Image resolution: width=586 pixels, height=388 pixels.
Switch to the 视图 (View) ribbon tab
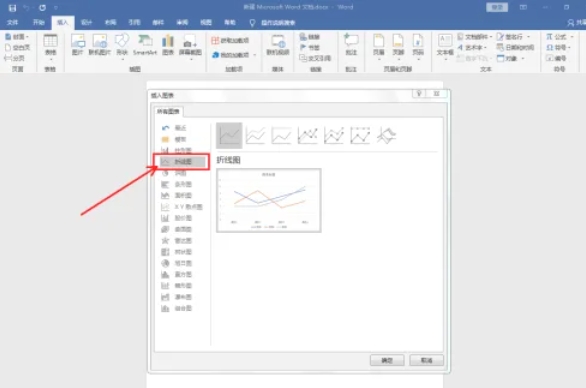point(206,22)
